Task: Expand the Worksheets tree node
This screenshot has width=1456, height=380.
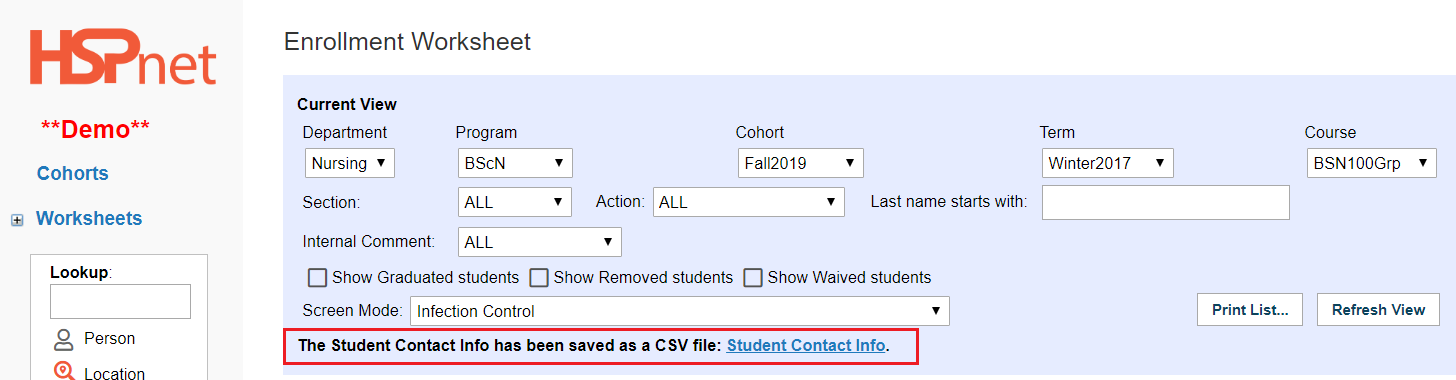Action: [x=17, y=220]
